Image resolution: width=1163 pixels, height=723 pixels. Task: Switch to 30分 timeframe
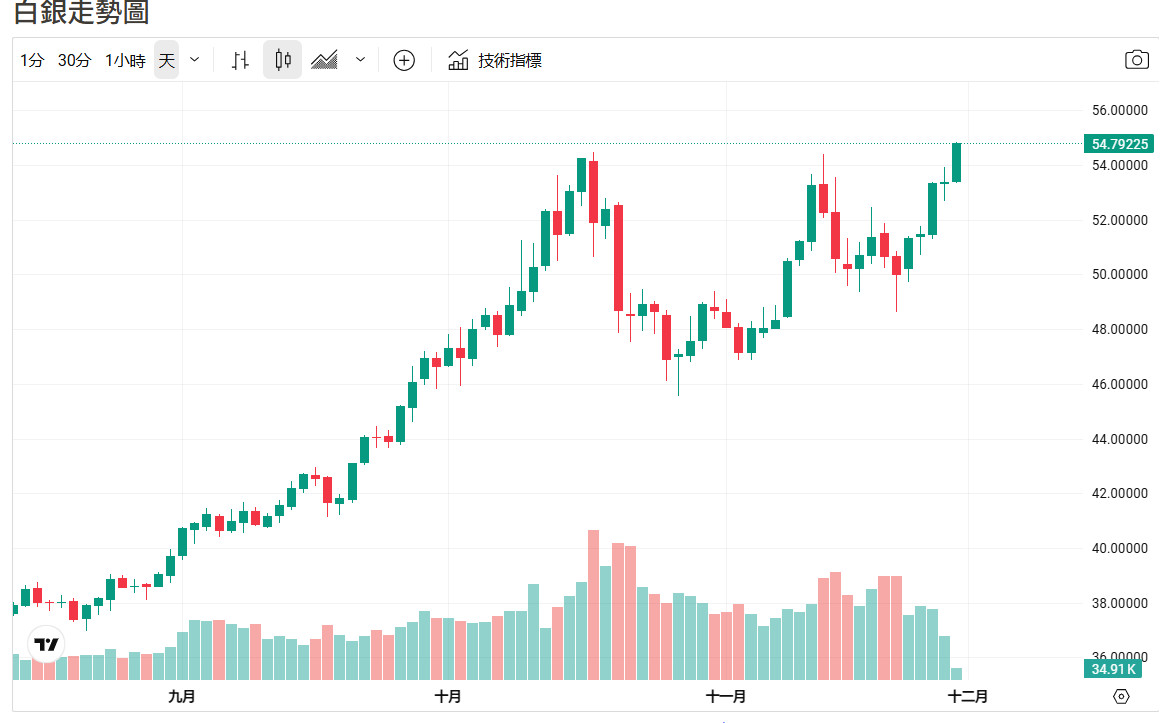[x=74, y=60]
